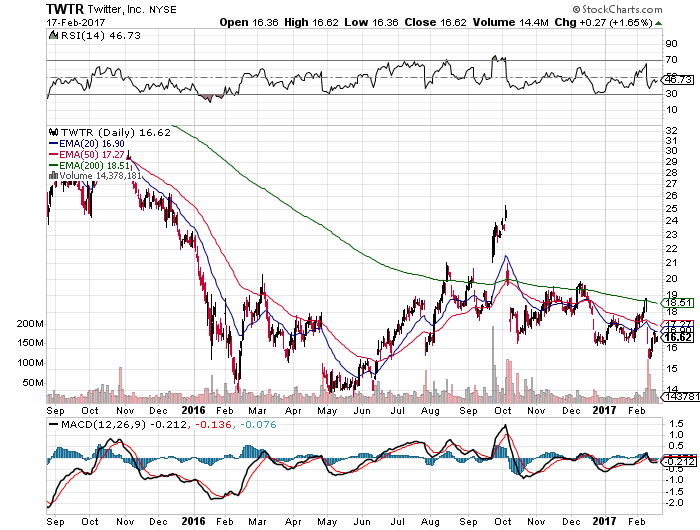Click the -0.212 MACD value tag
Image resolution: width=700 pixels, height=530 pixels.
click(678, 461)
